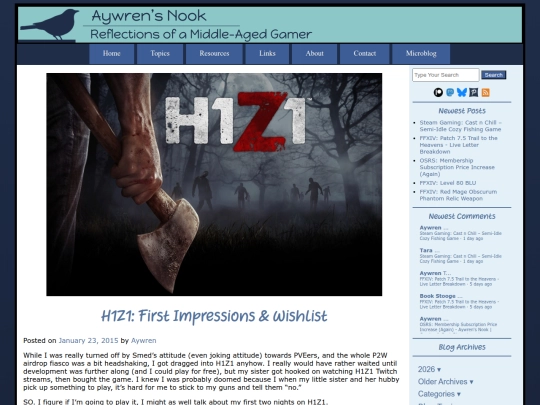Viewport: 540px width, 405px height.
Task: Click the Aywren's Nook site title
Action: coord(149,16)
